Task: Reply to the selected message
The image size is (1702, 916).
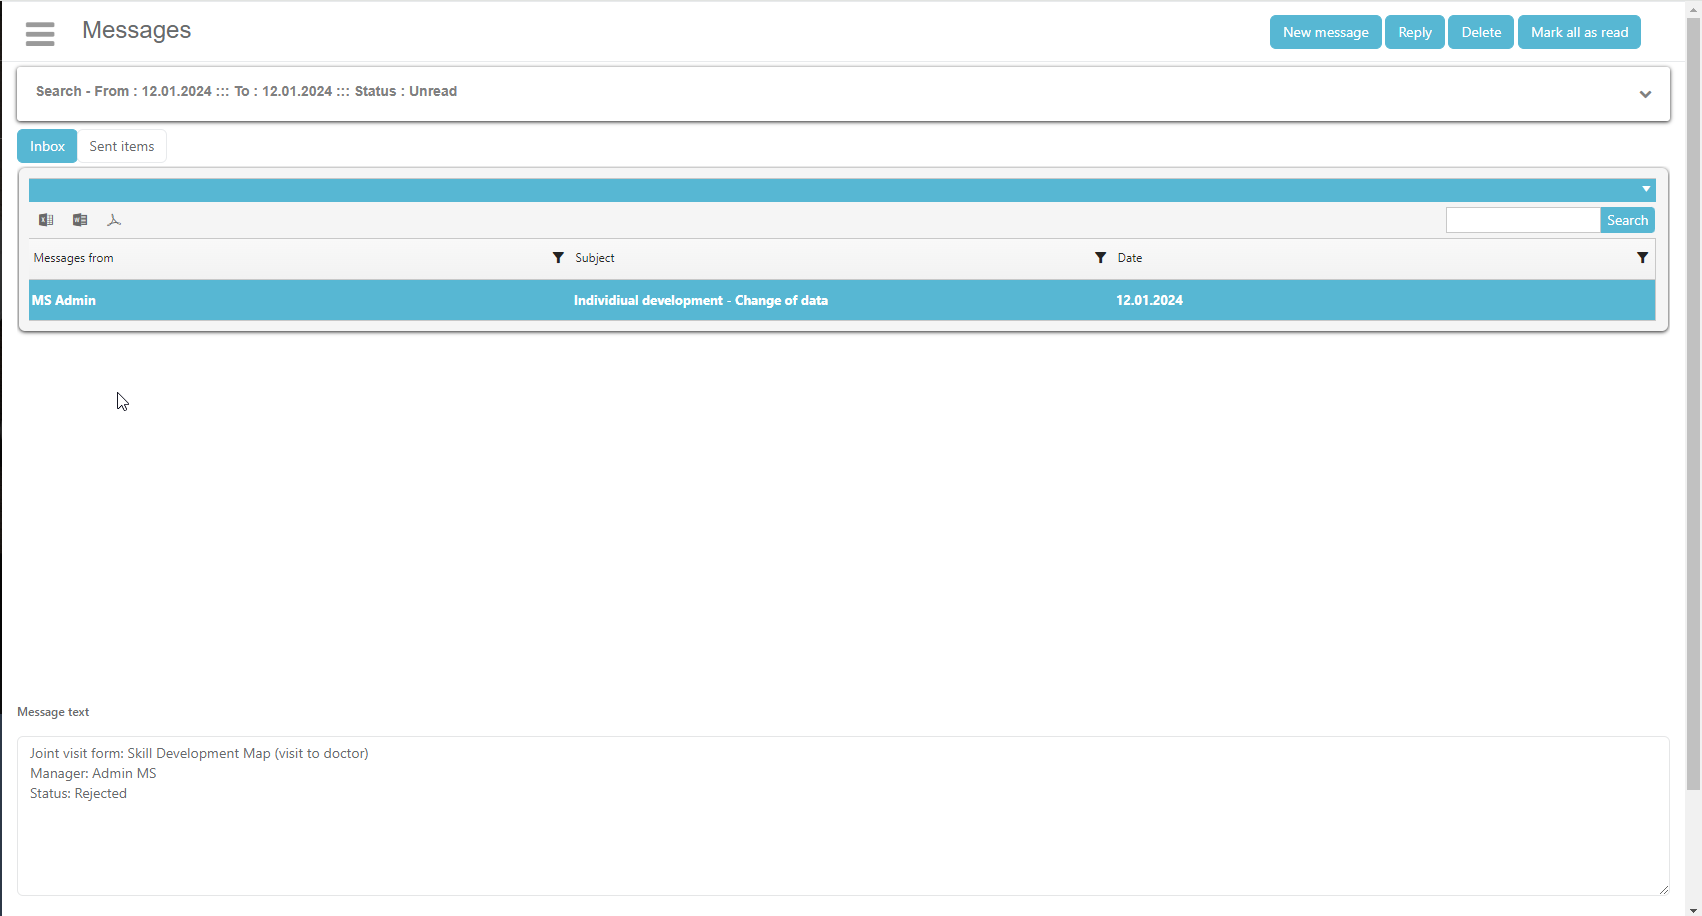Action: 1414,32
